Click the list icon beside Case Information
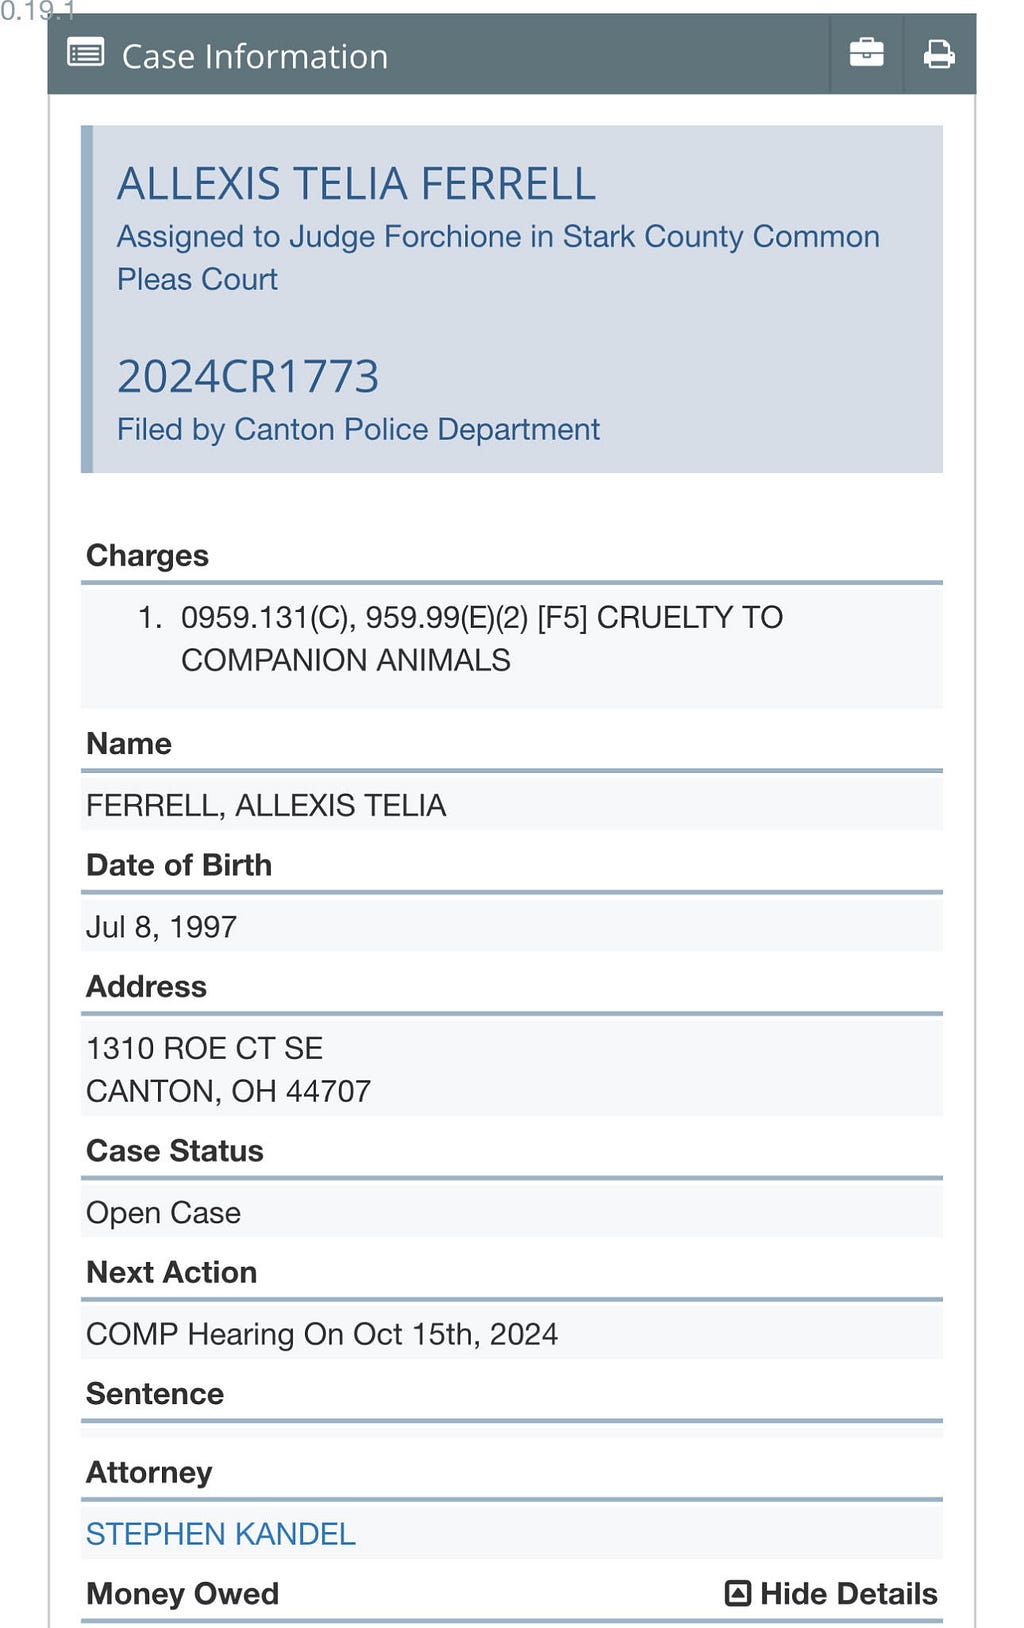Image resolution: width=1024 pixels, height=1628 pixels. pyautogui.click(x=85, y=52)
